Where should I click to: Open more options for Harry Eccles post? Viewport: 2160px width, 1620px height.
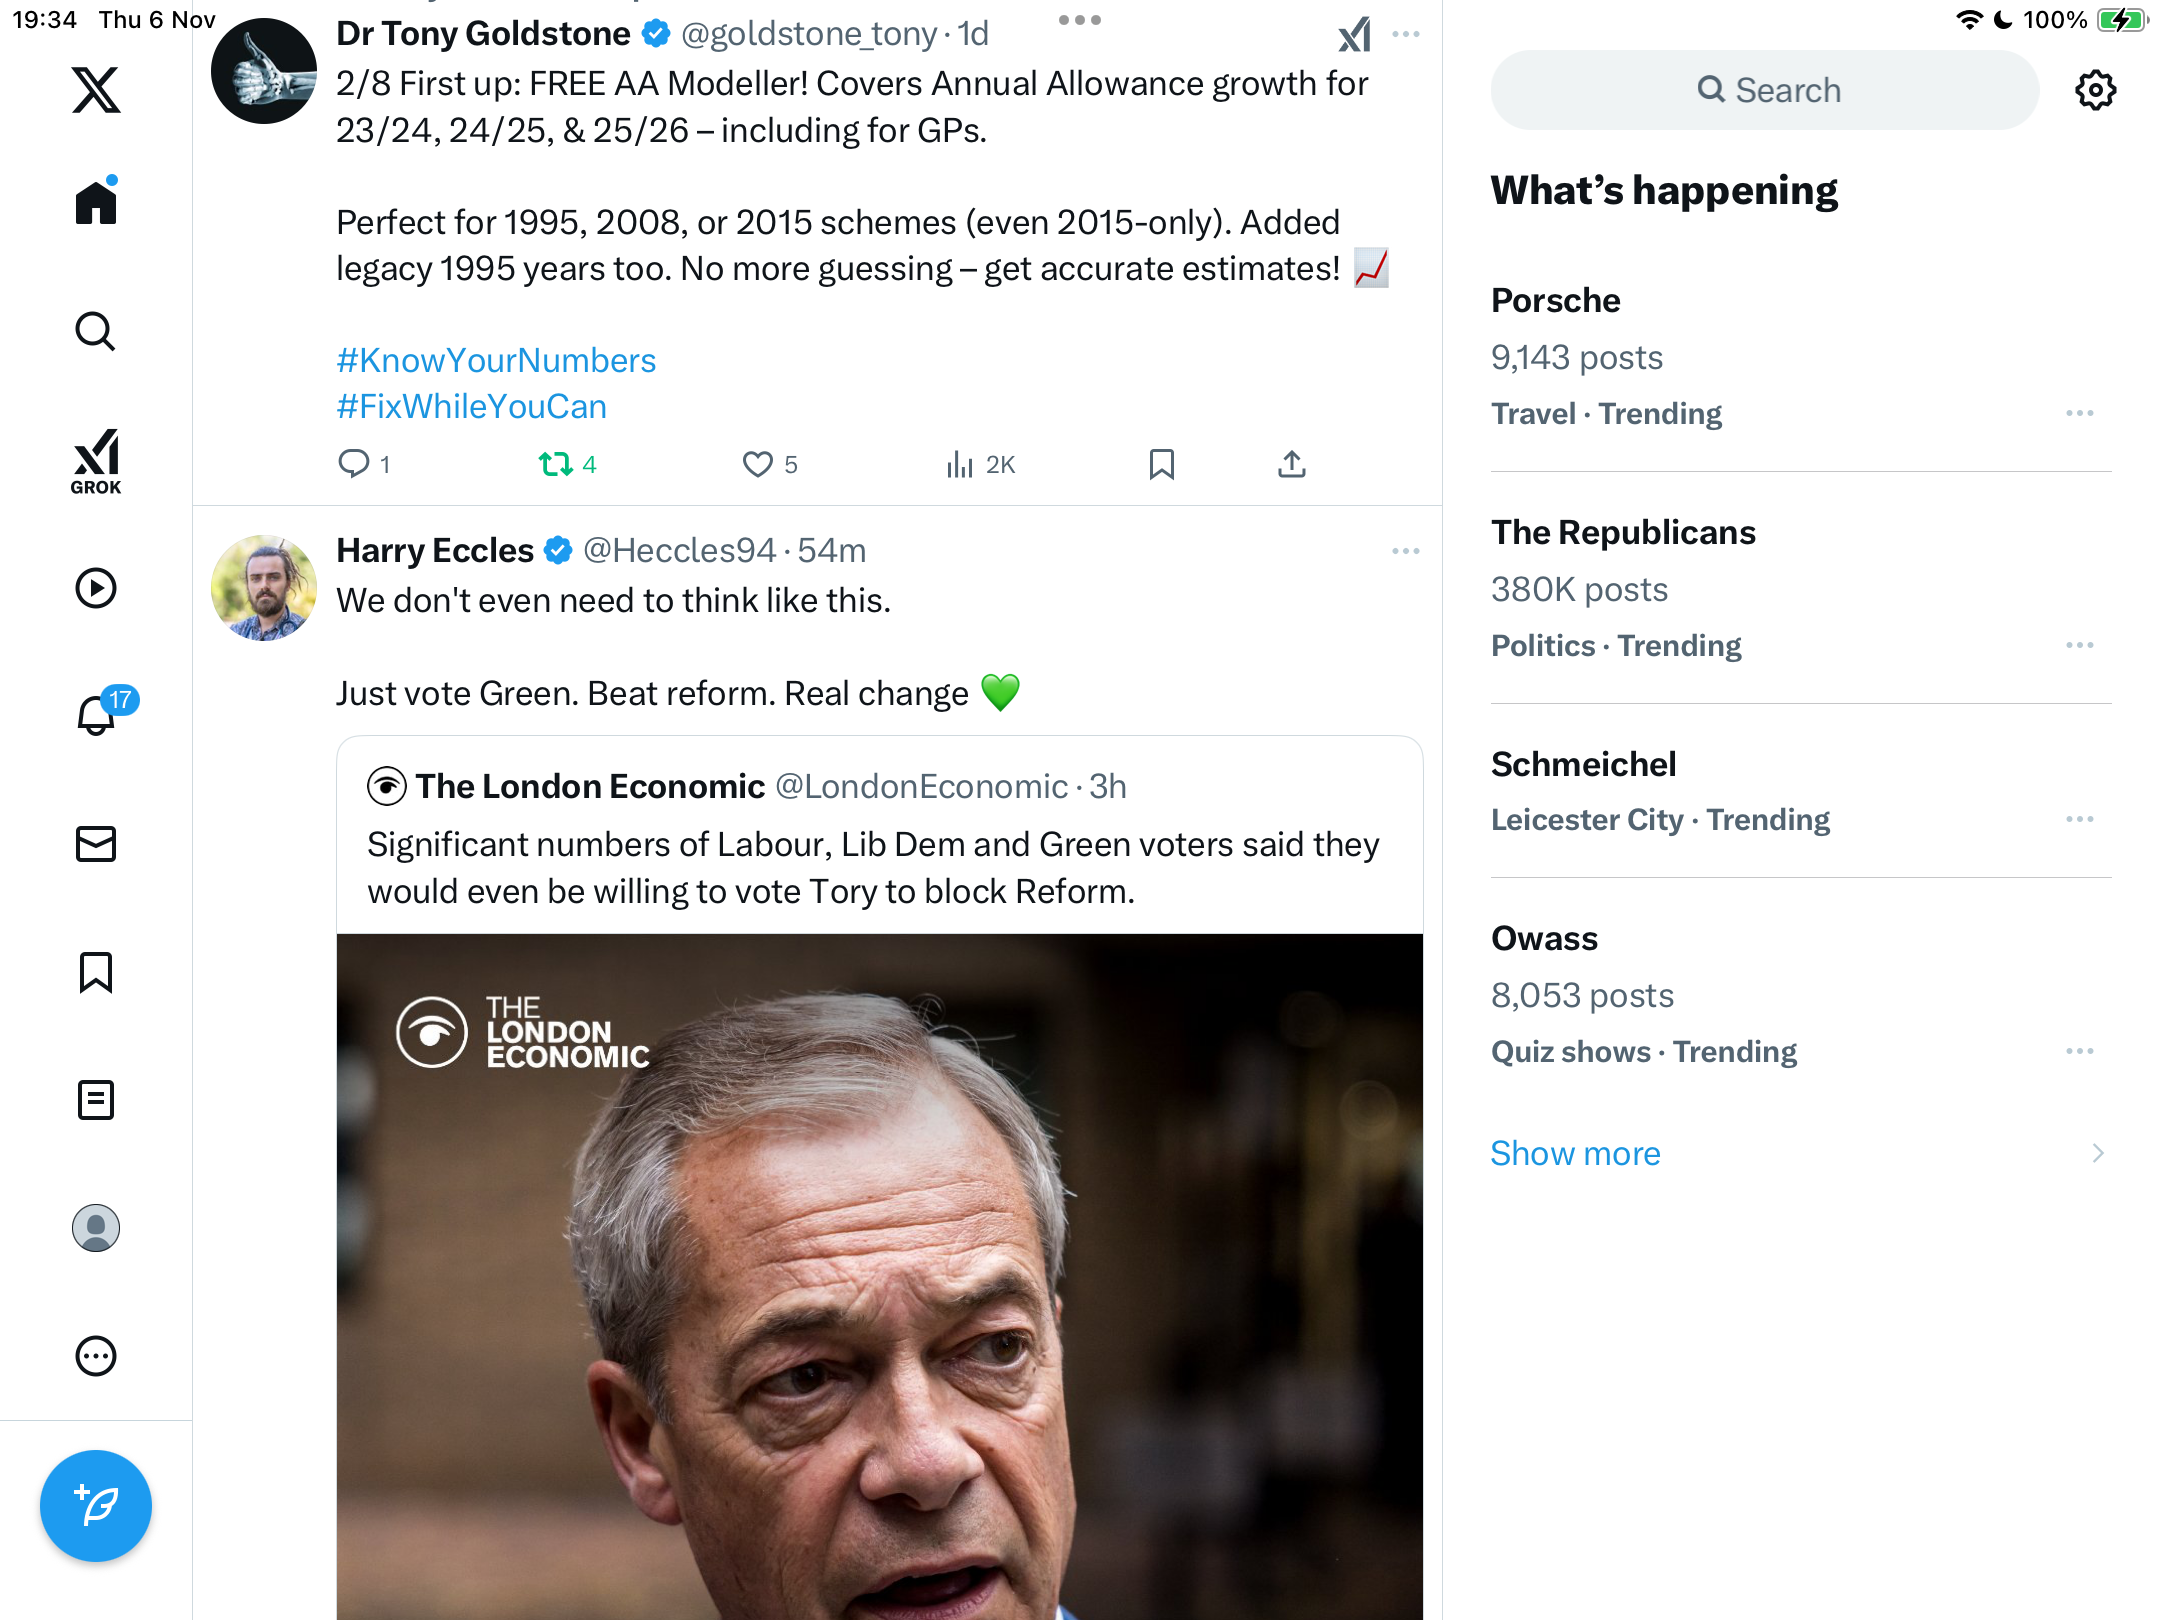tap(1405, 551)
